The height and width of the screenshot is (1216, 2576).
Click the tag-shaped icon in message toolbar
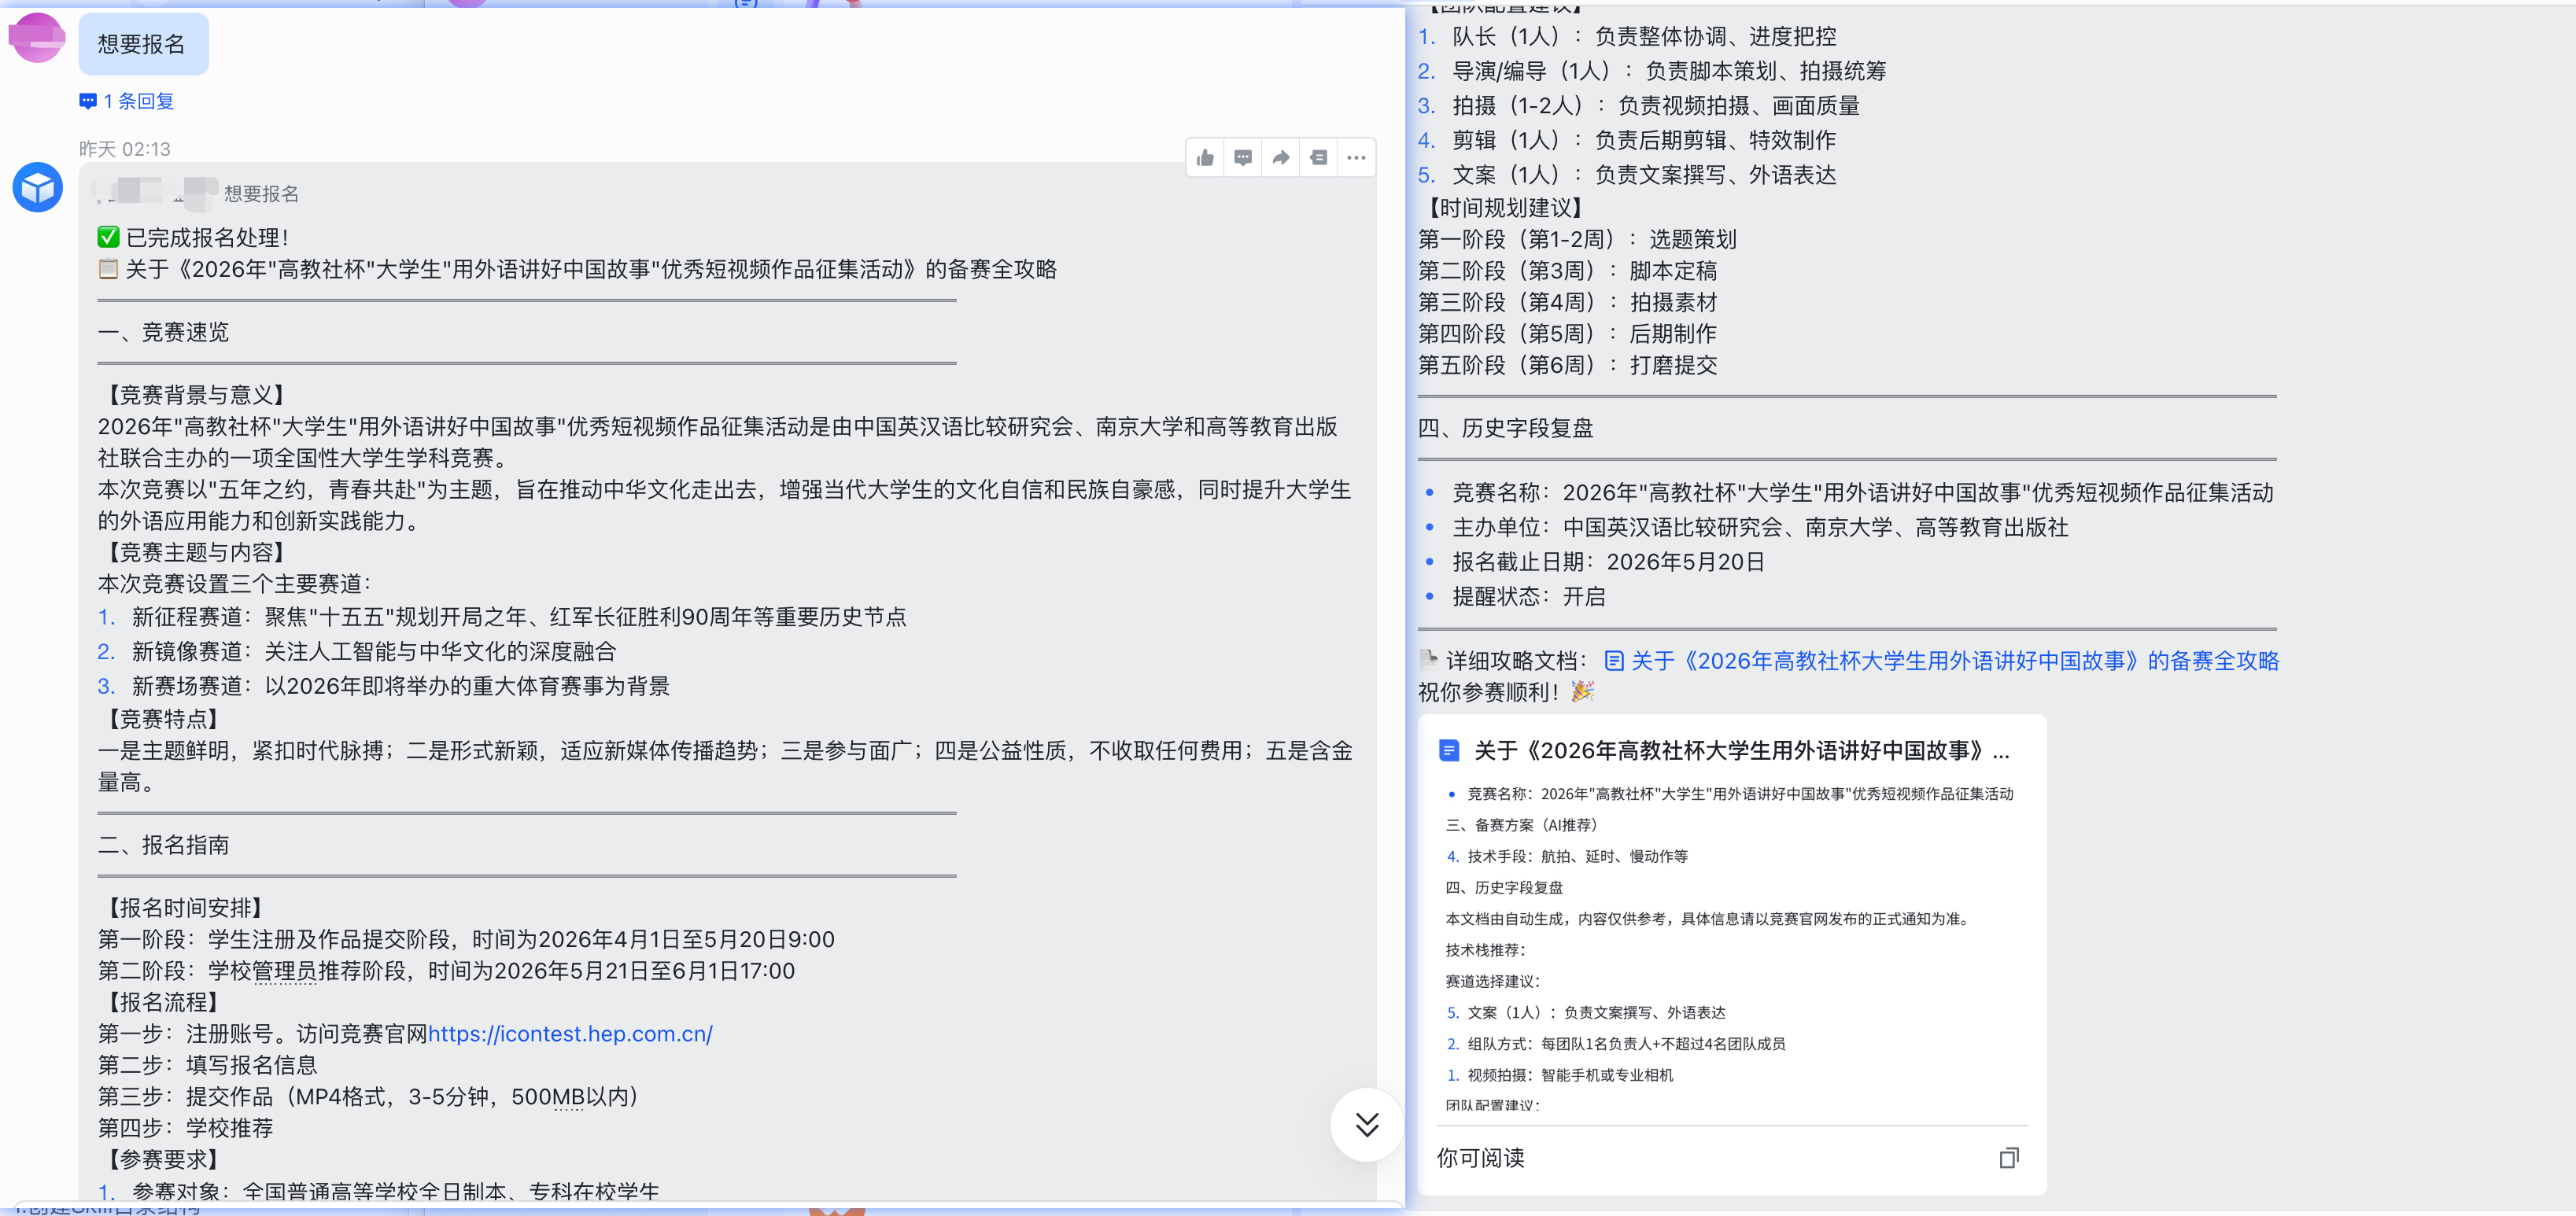[x=1319, y=158]
